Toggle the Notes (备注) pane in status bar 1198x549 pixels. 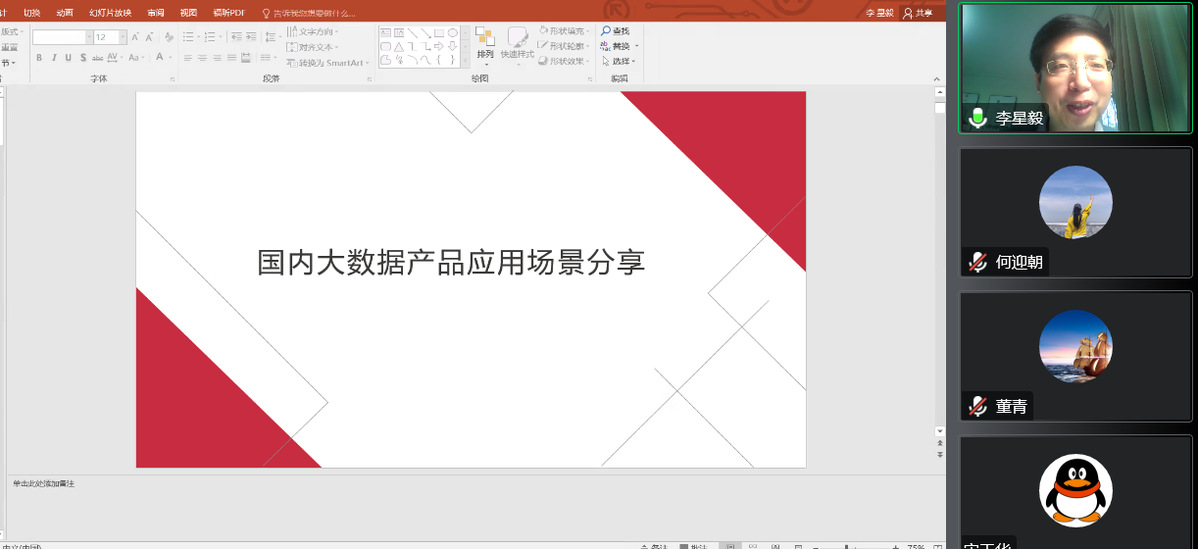coord(654,547)
